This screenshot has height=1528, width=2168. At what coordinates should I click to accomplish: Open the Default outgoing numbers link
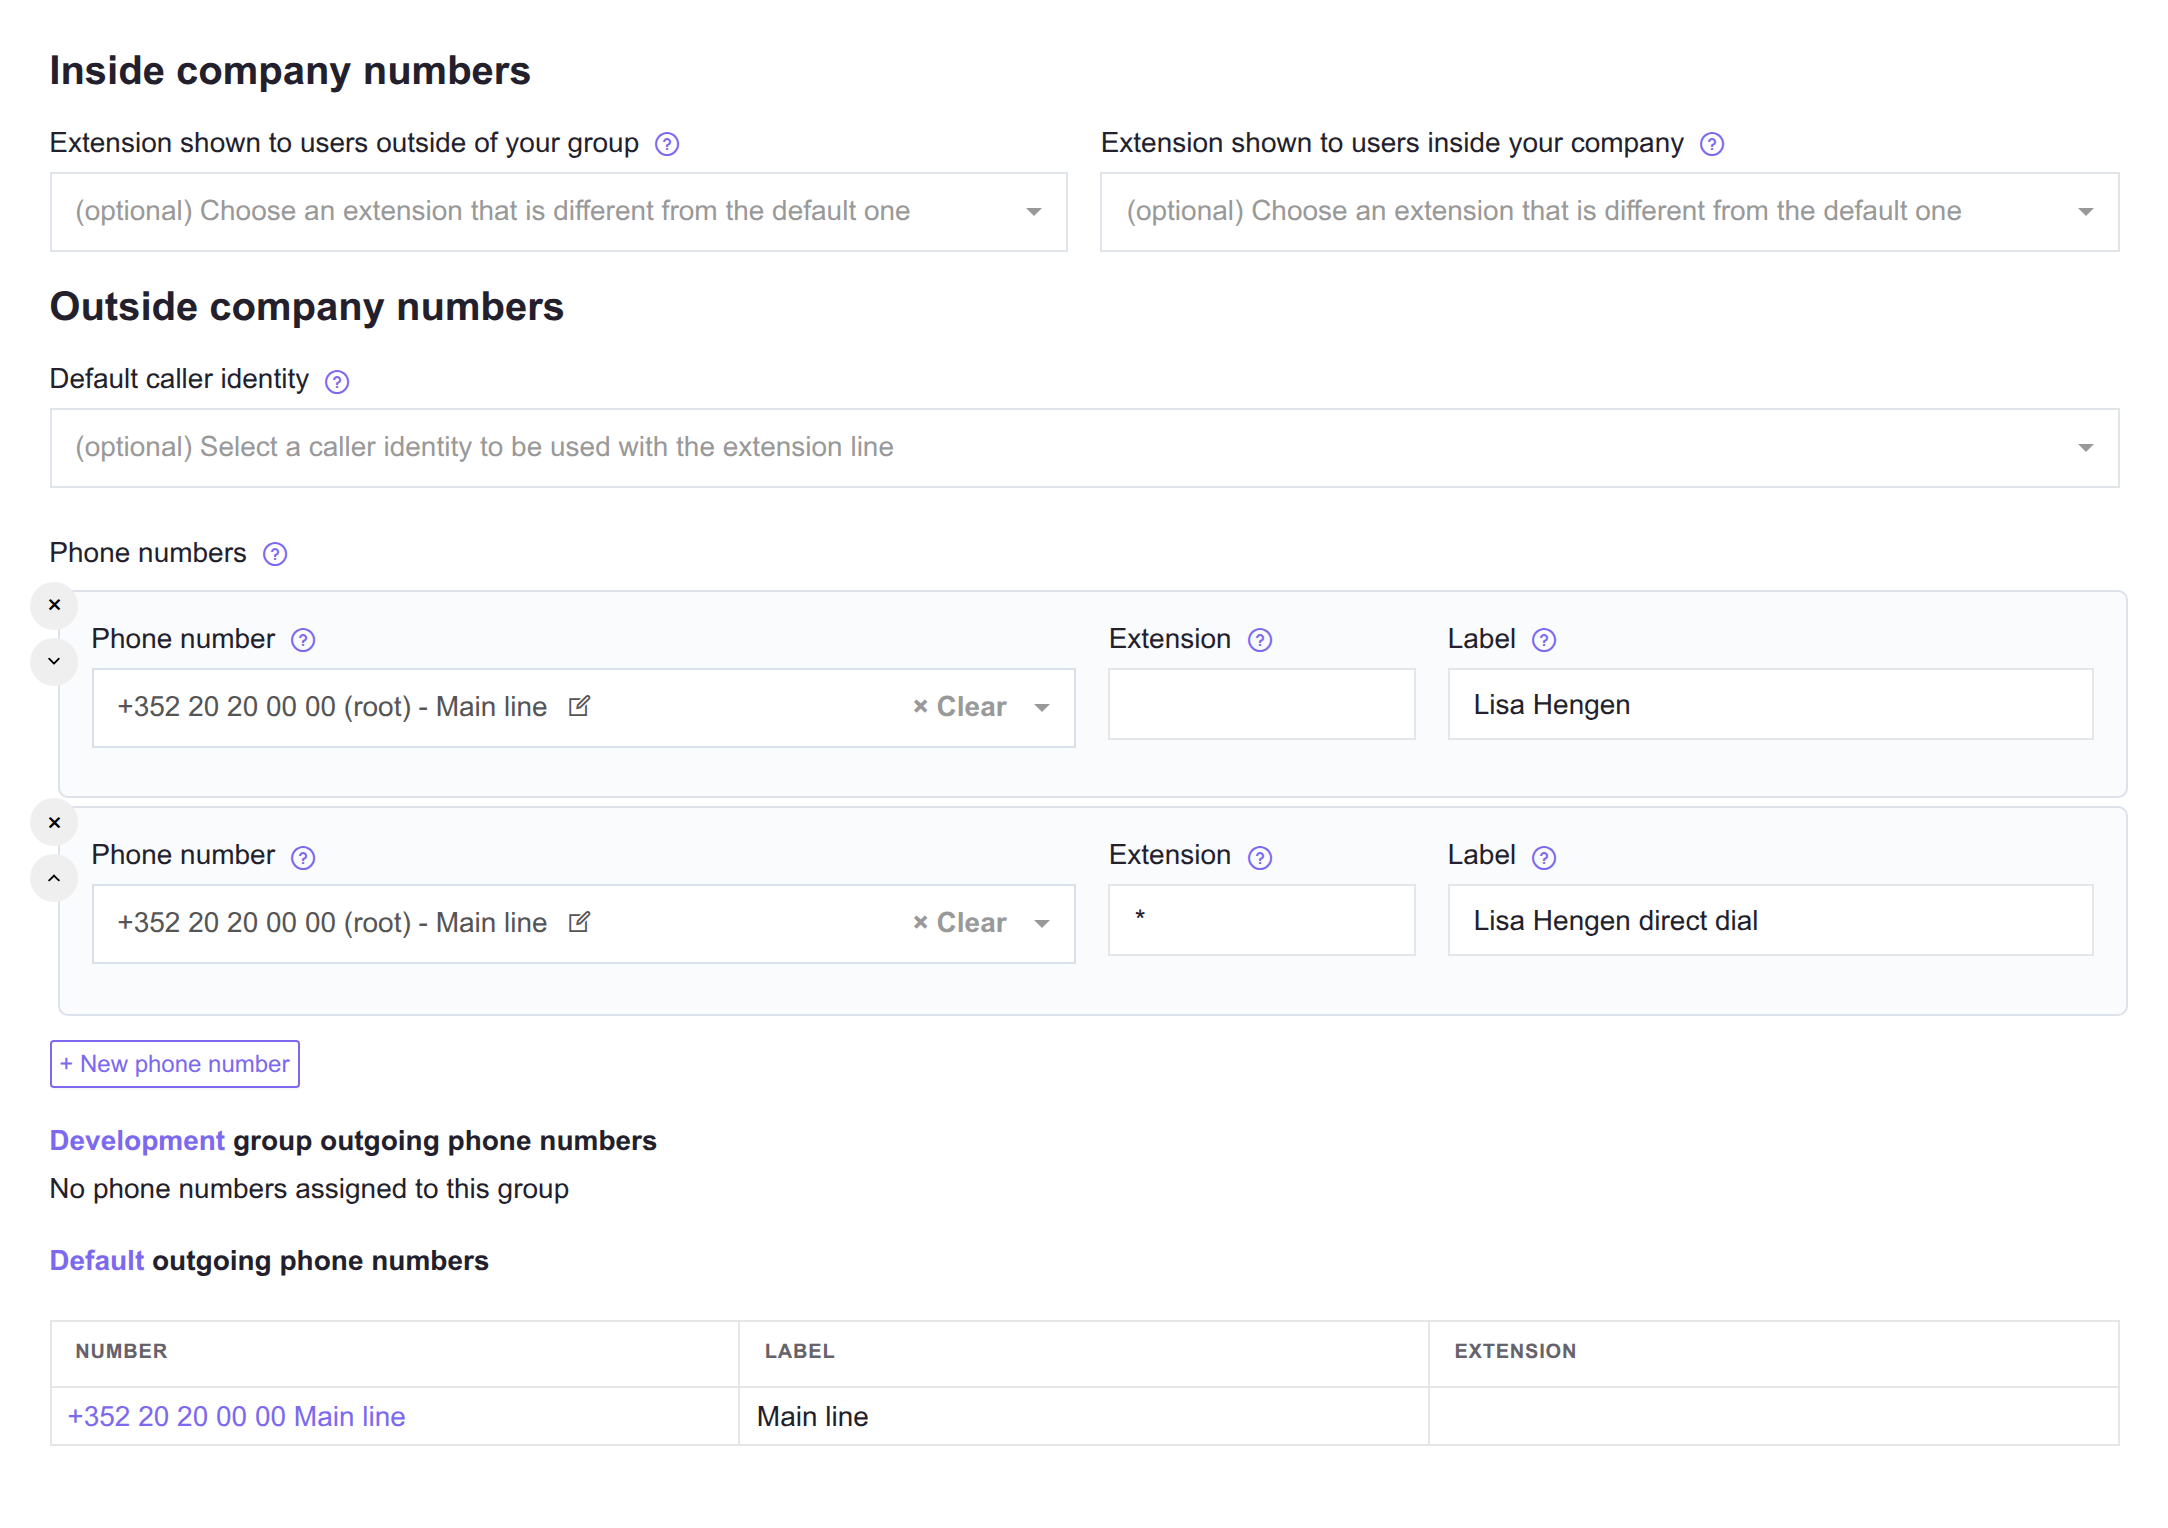pyautogui.click(x=97, y=1261)
